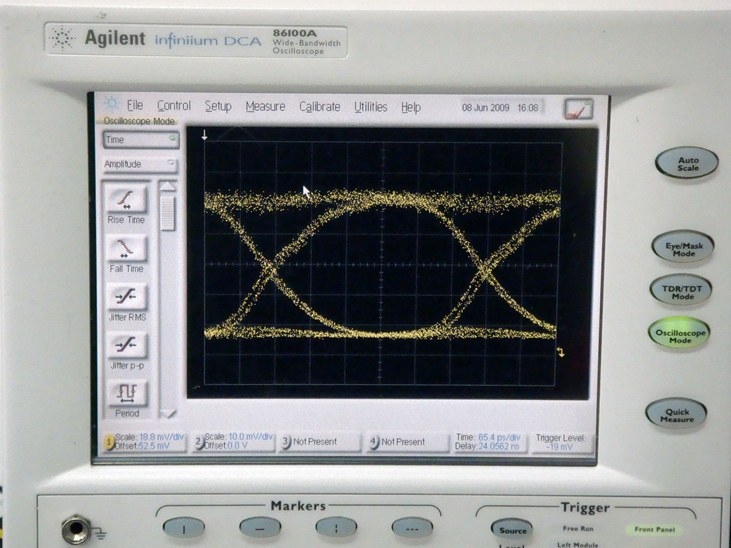Click the dashed horizontal Markers button
The image size is (731, 548).
pos(412,528)
